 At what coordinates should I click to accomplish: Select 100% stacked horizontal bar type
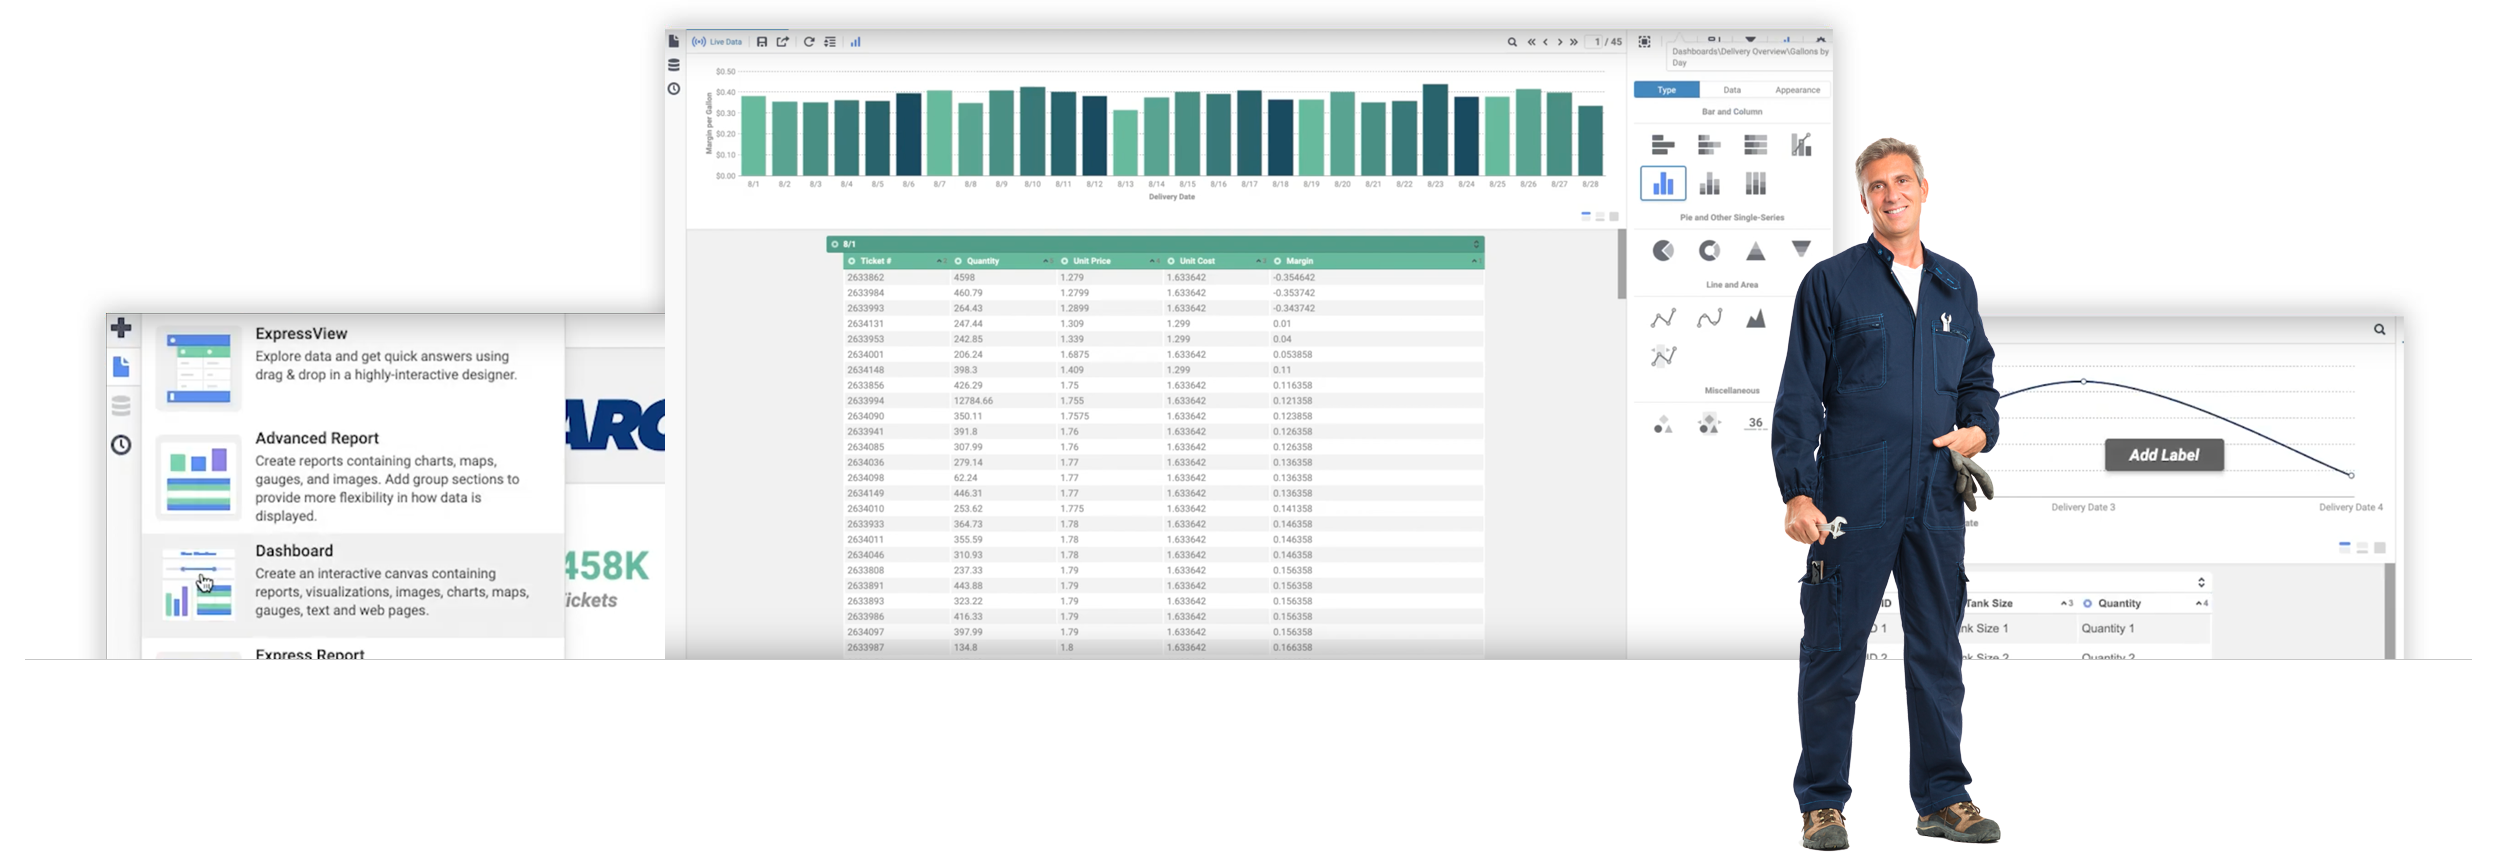pyautogui.click(x=1755, y=145)
